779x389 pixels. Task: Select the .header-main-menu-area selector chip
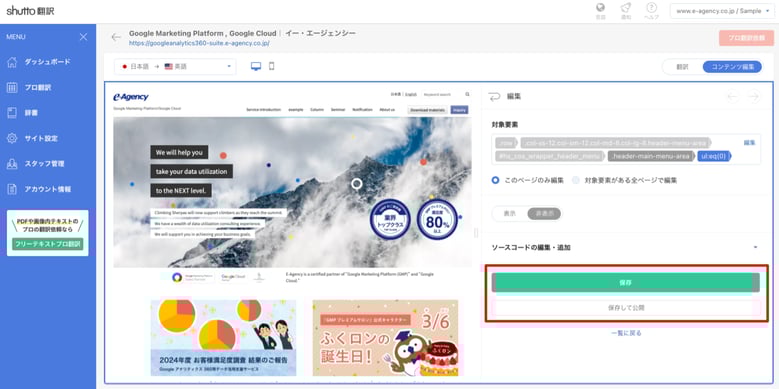point(651,156)
